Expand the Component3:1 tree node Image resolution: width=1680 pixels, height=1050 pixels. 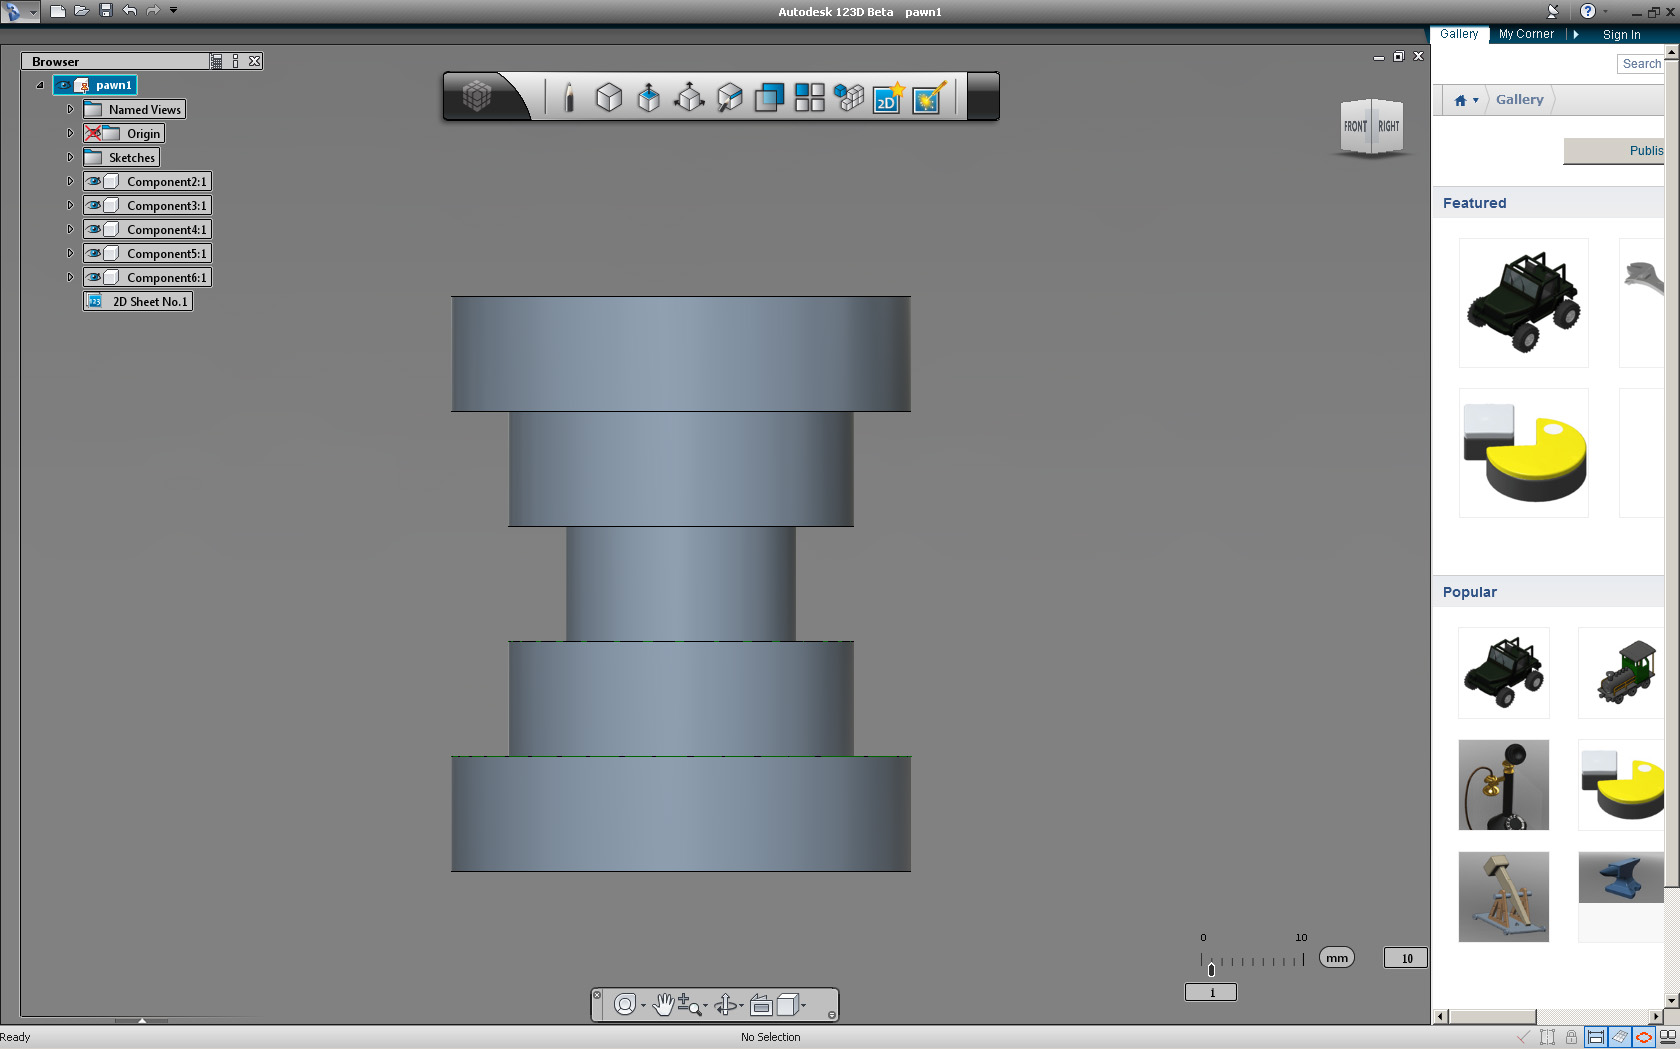(x=70, y=205)
